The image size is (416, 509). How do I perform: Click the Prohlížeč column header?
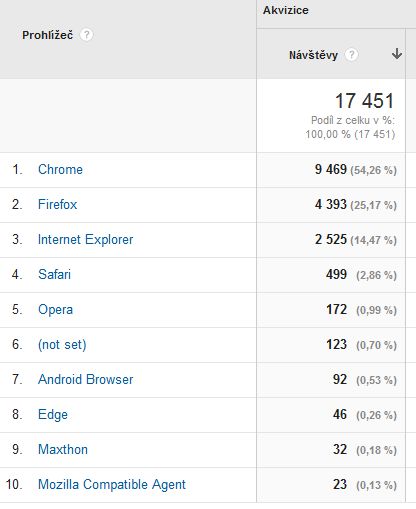(48, 35)
